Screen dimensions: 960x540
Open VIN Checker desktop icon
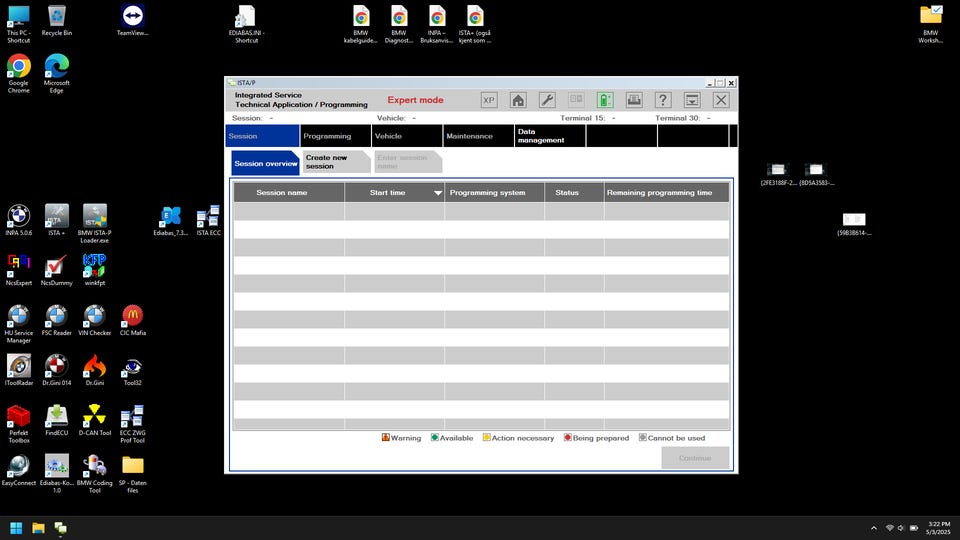tap(94, 321)
